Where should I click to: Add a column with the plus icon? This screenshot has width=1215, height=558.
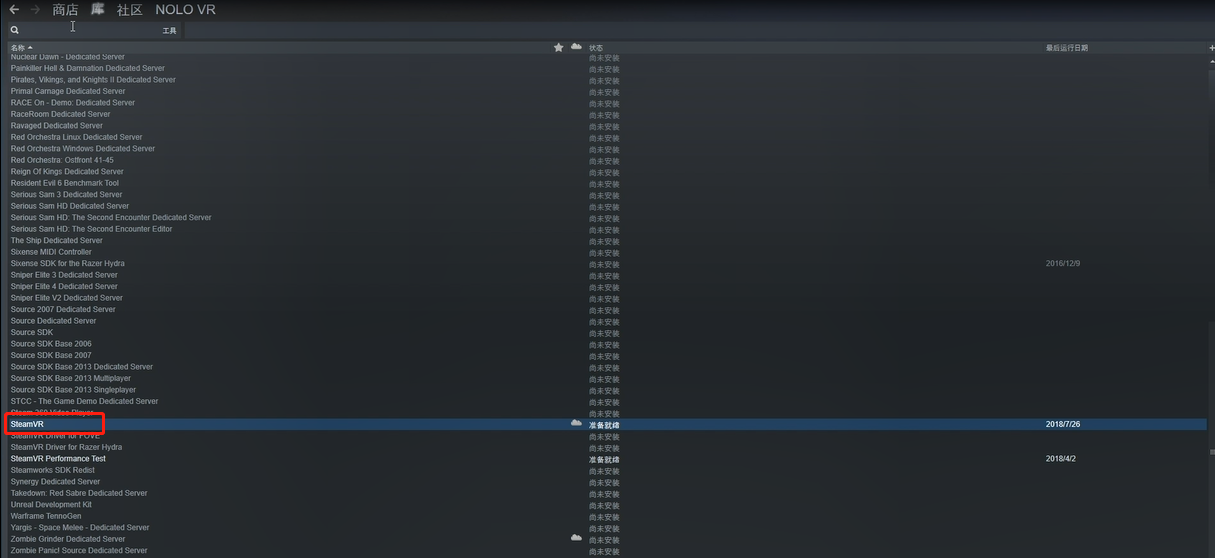(x=1211, y=47)
